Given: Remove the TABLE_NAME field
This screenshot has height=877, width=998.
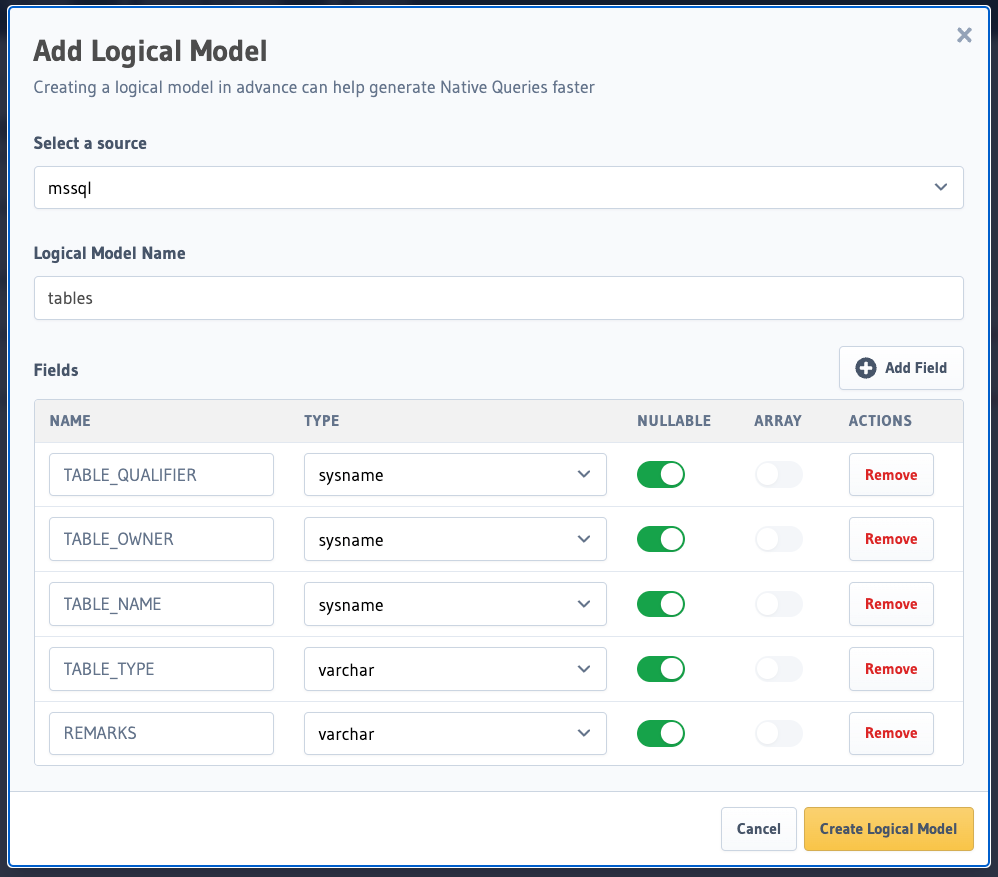Looking at the screenshot, I should tap(891, 604).
